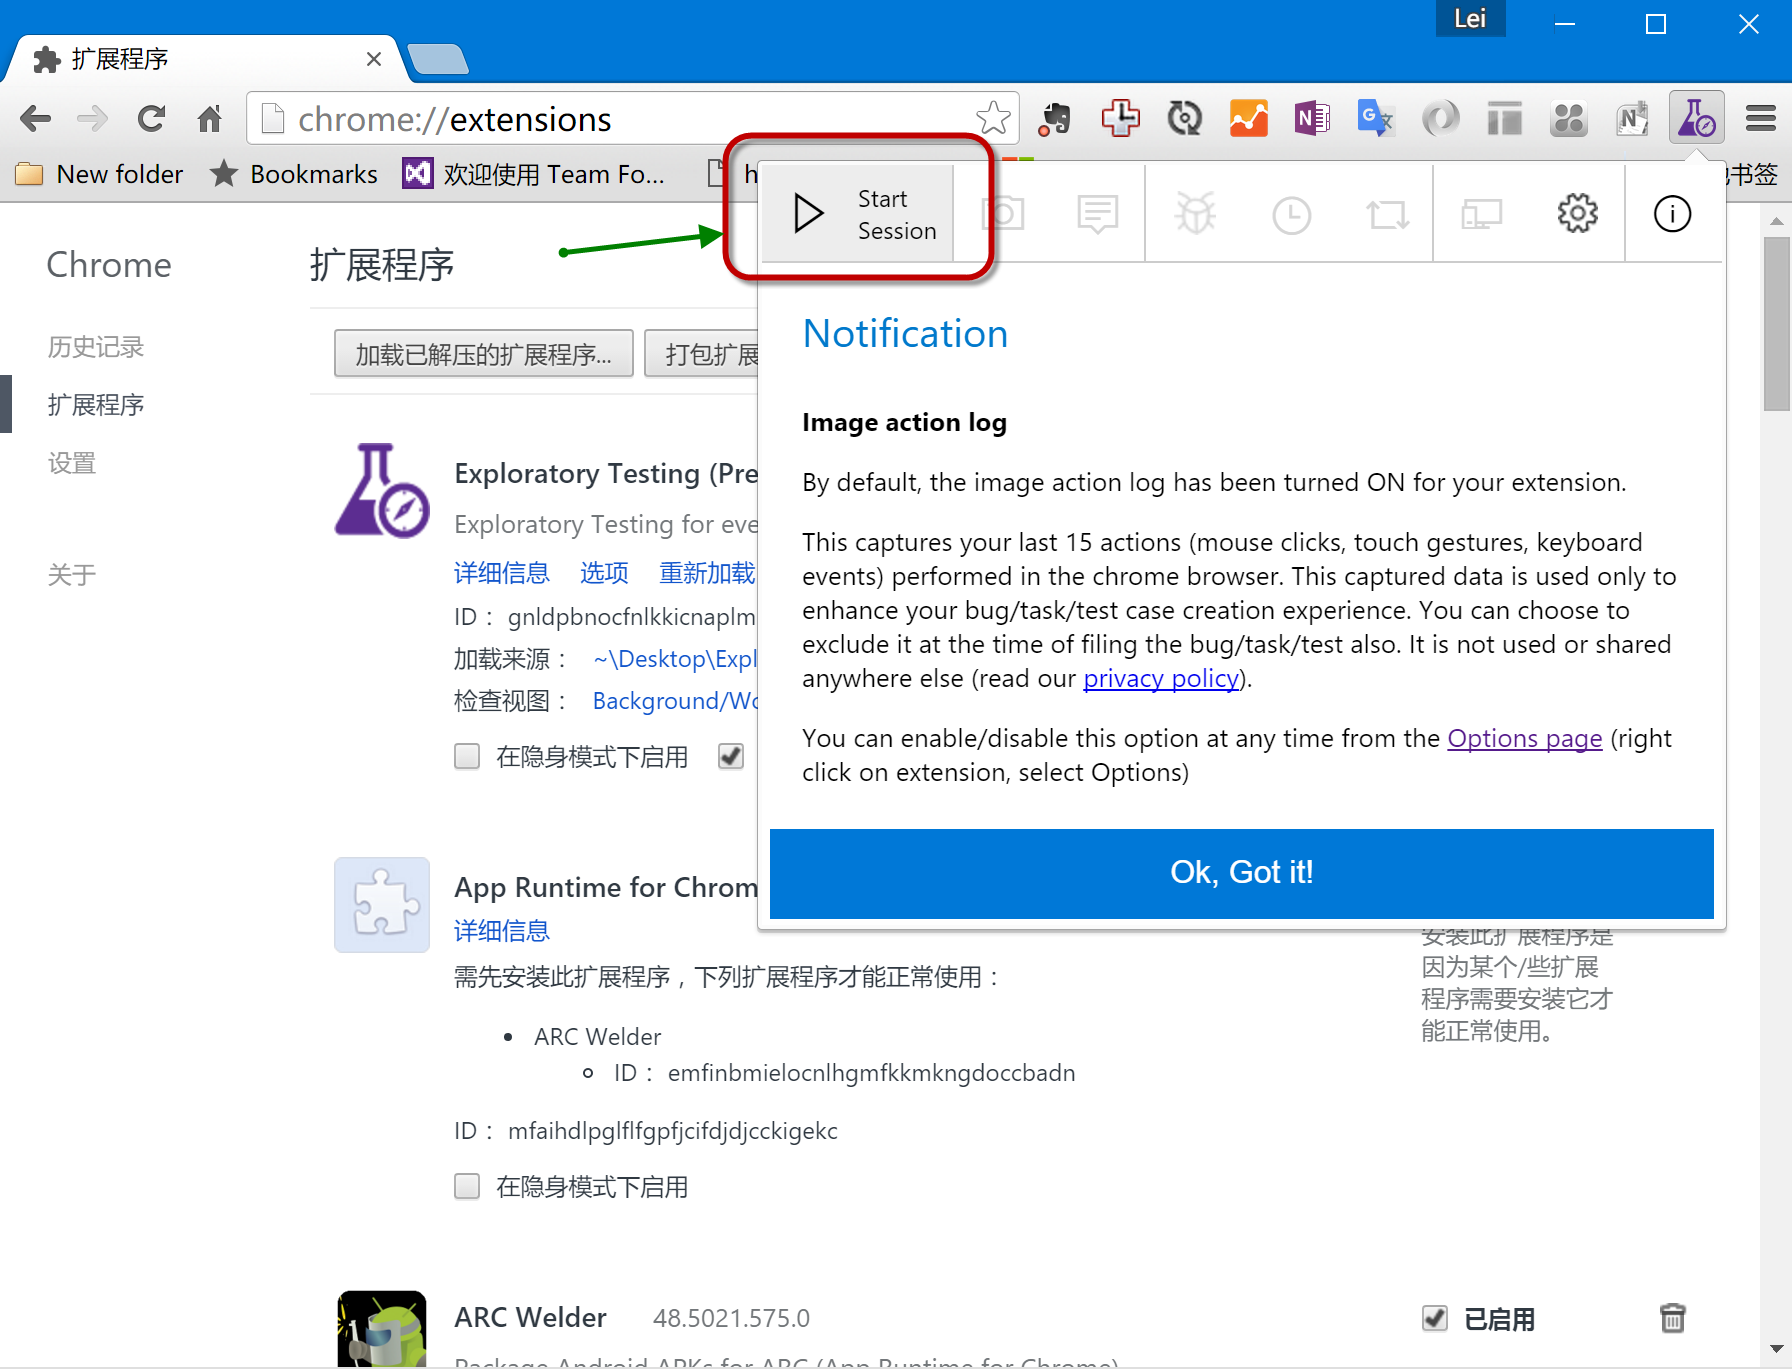Screen dimensions: 1792x1369
Task: Click the App Runtime puzzle piece thumbnail
Action: coord(382,905)
